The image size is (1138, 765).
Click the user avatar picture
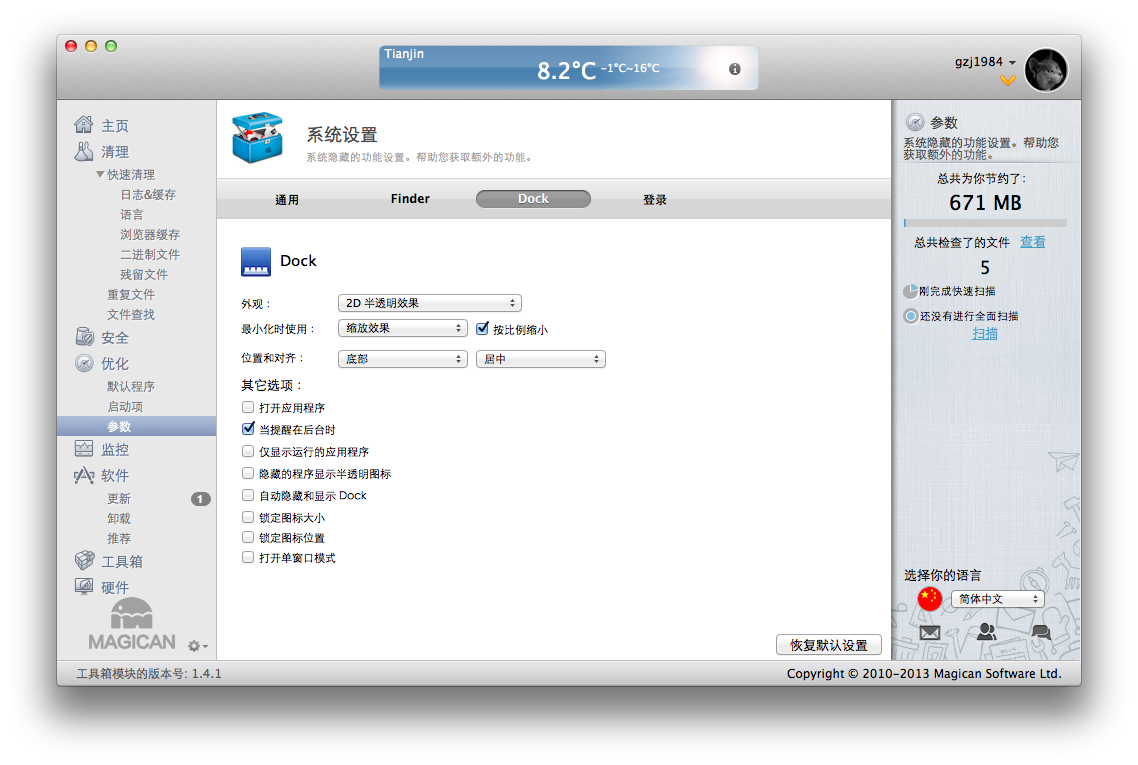[x=1046, y=70]
